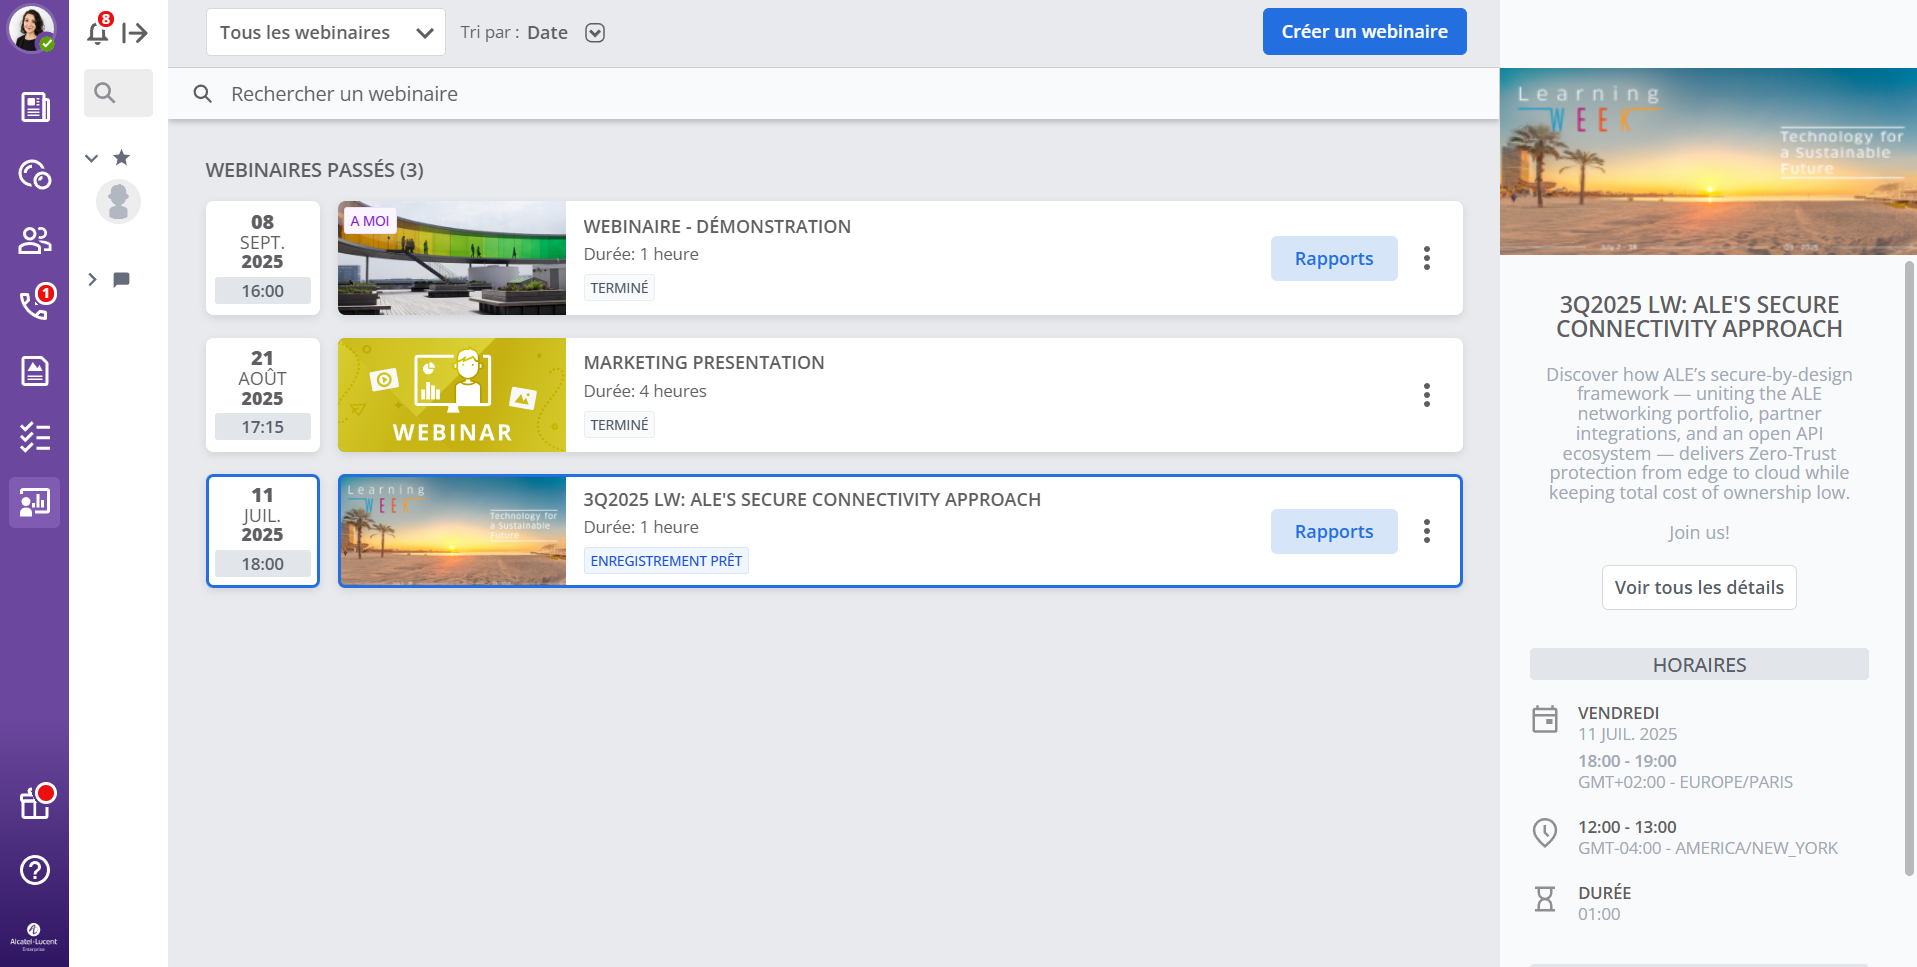Click 'WEBINAIRE - DÉMONSTRATION' title
Image resolution: width=1917 pixels, height=967 pixels.
coord(717,227)
